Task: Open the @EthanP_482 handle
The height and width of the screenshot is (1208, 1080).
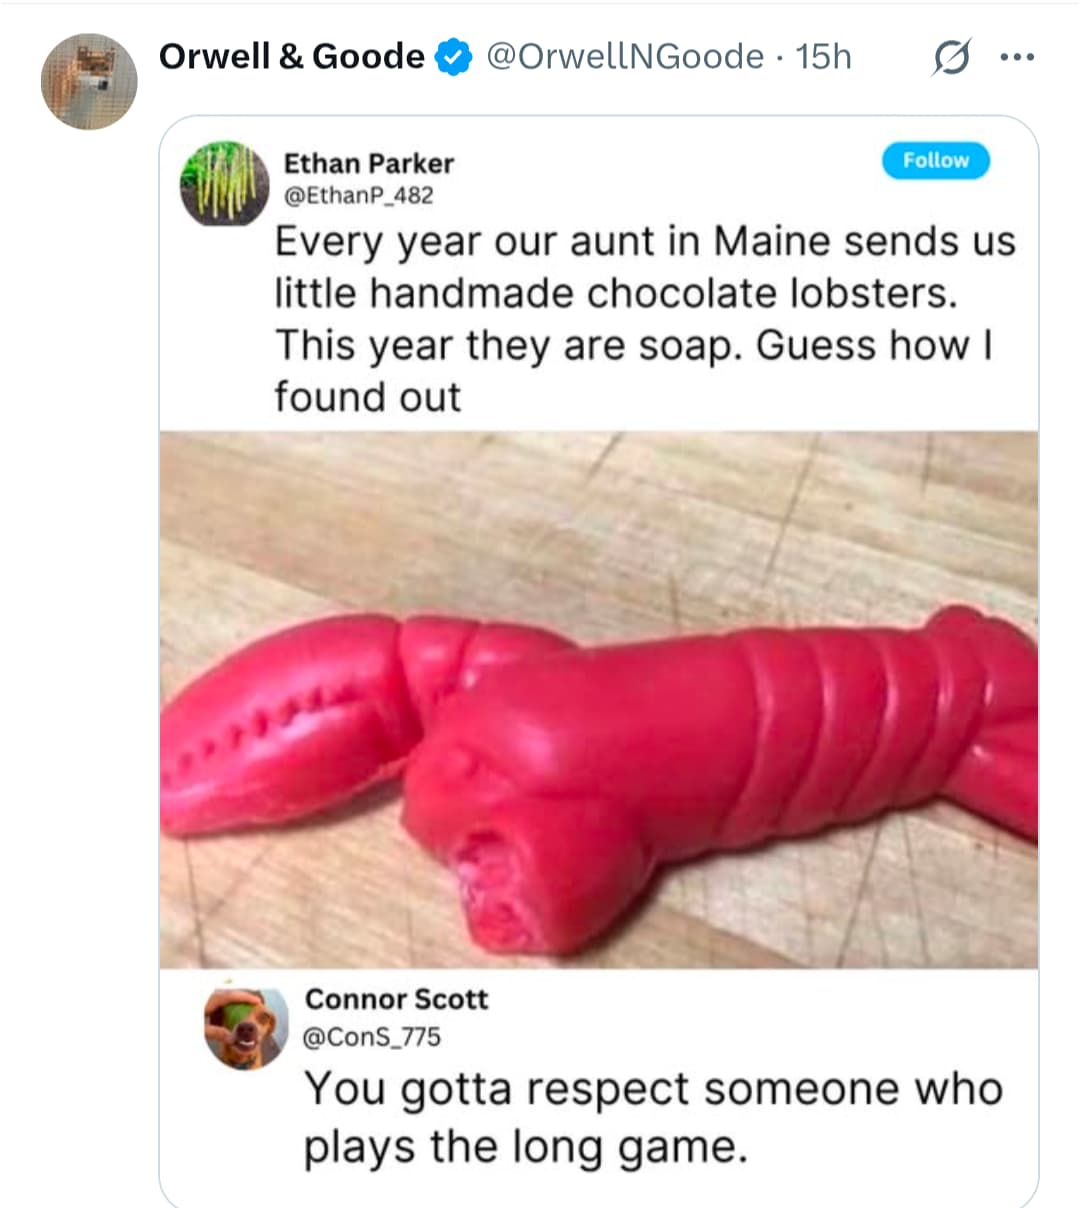Action: coord(359,196)
